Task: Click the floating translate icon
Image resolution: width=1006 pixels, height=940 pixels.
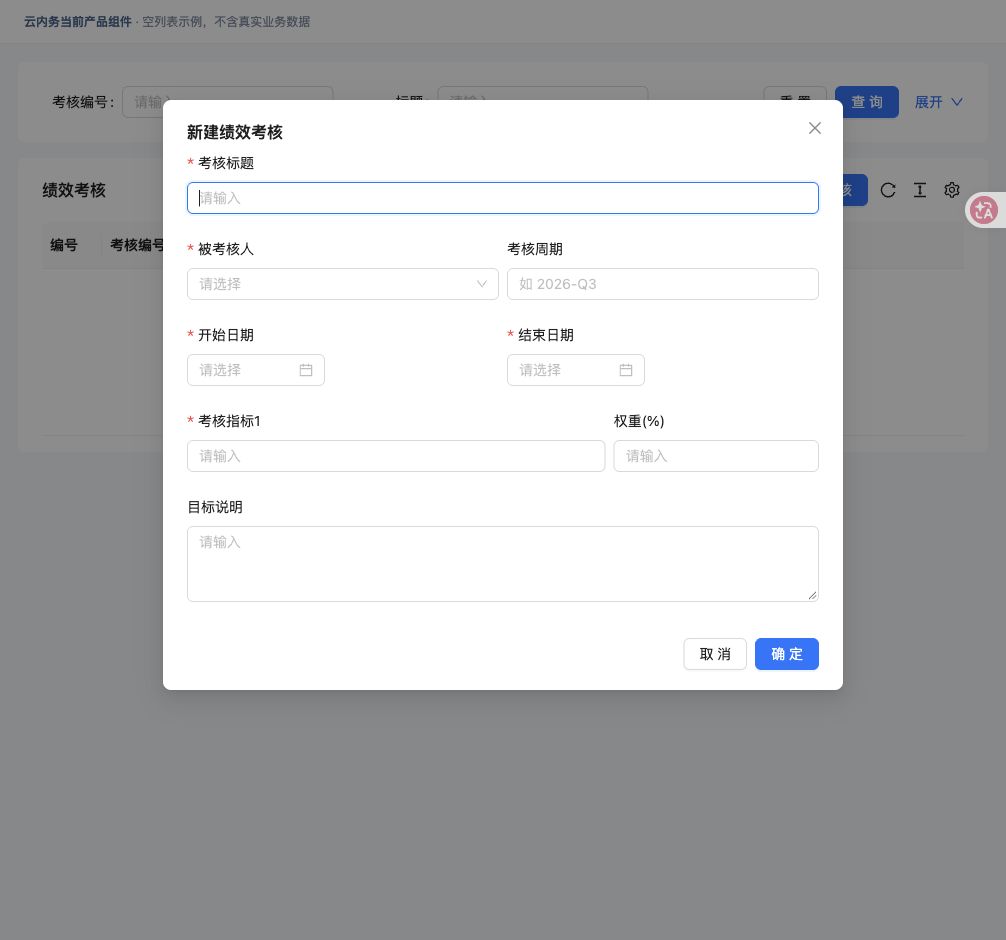Action: coord(984,210)
